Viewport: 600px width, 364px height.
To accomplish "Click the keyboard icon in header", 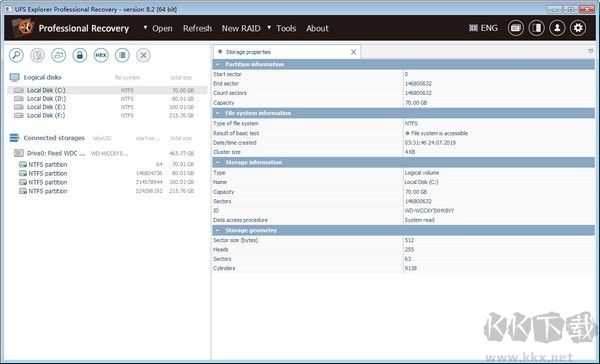I will pyautogui.click(x=516, y=28).
